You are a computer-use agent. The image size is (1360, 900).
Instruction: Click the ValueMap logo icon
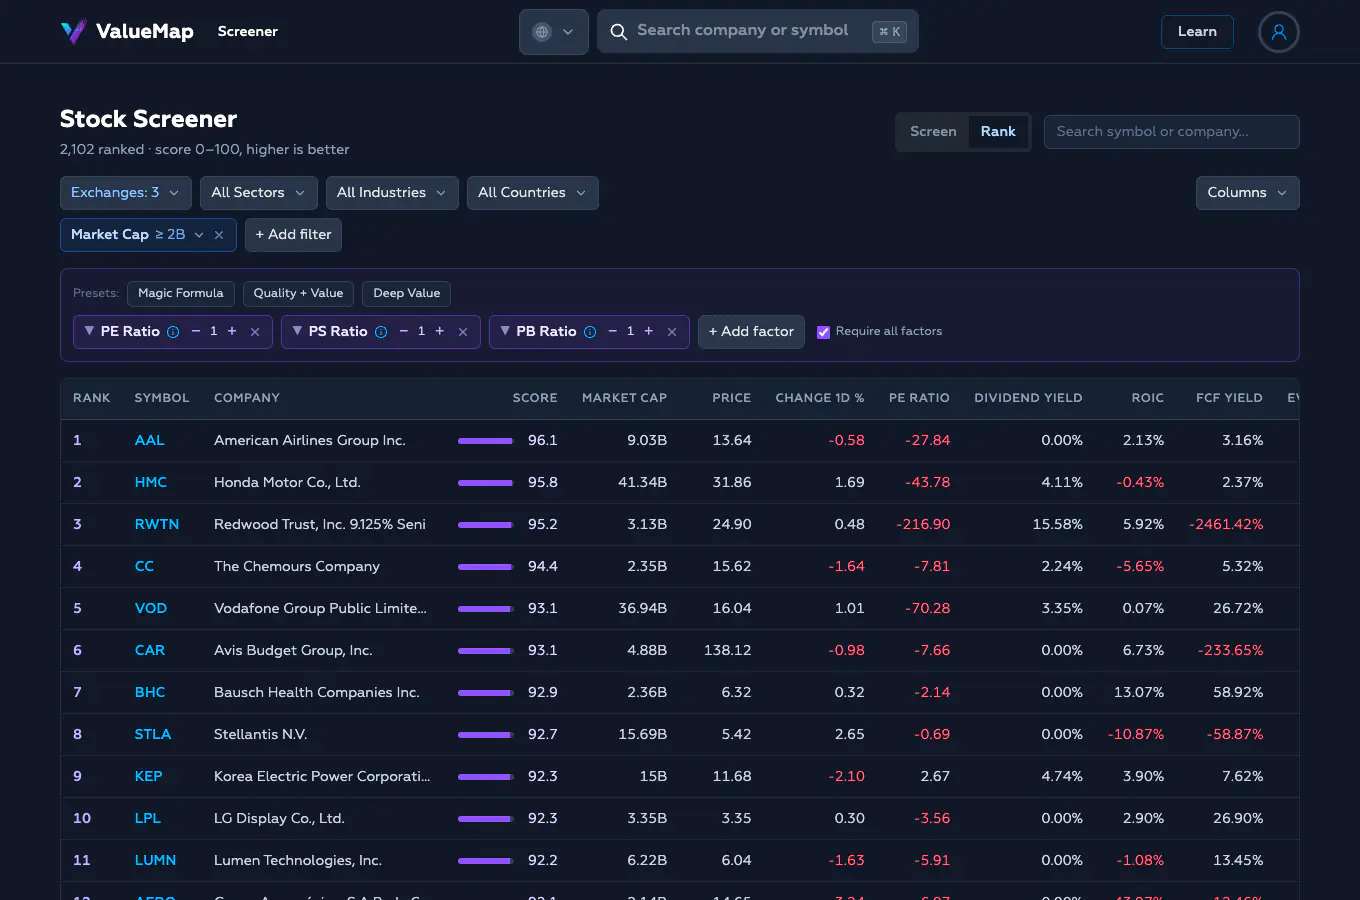(x=73, y=32)
